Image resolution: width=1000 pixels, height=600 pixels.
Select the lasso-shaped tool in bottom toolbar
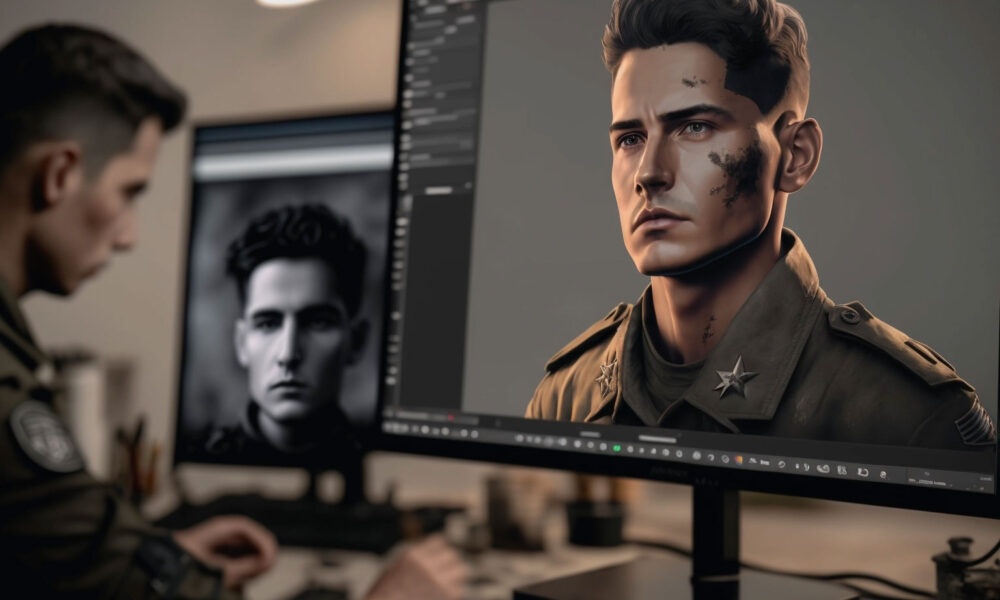[x=823, y=468]
